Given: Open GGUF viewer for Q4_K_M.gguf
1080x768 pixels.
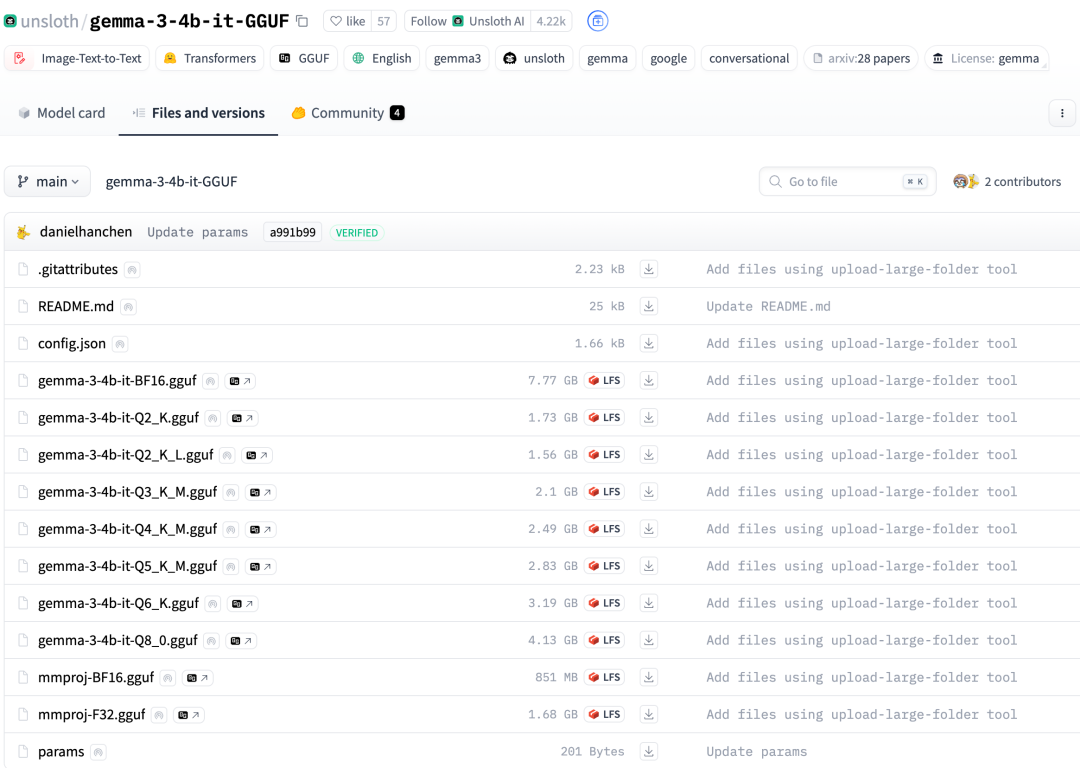Looking at the screenshot, I should [260, 530].
